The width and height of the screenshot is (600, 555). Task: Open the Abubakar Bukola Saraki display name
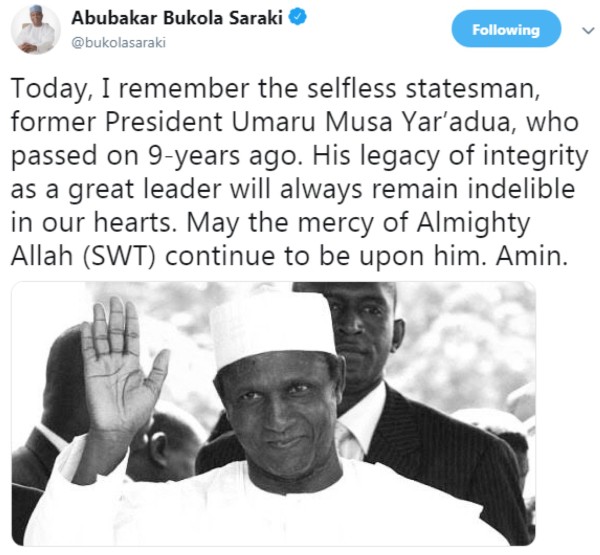point(177,18)
